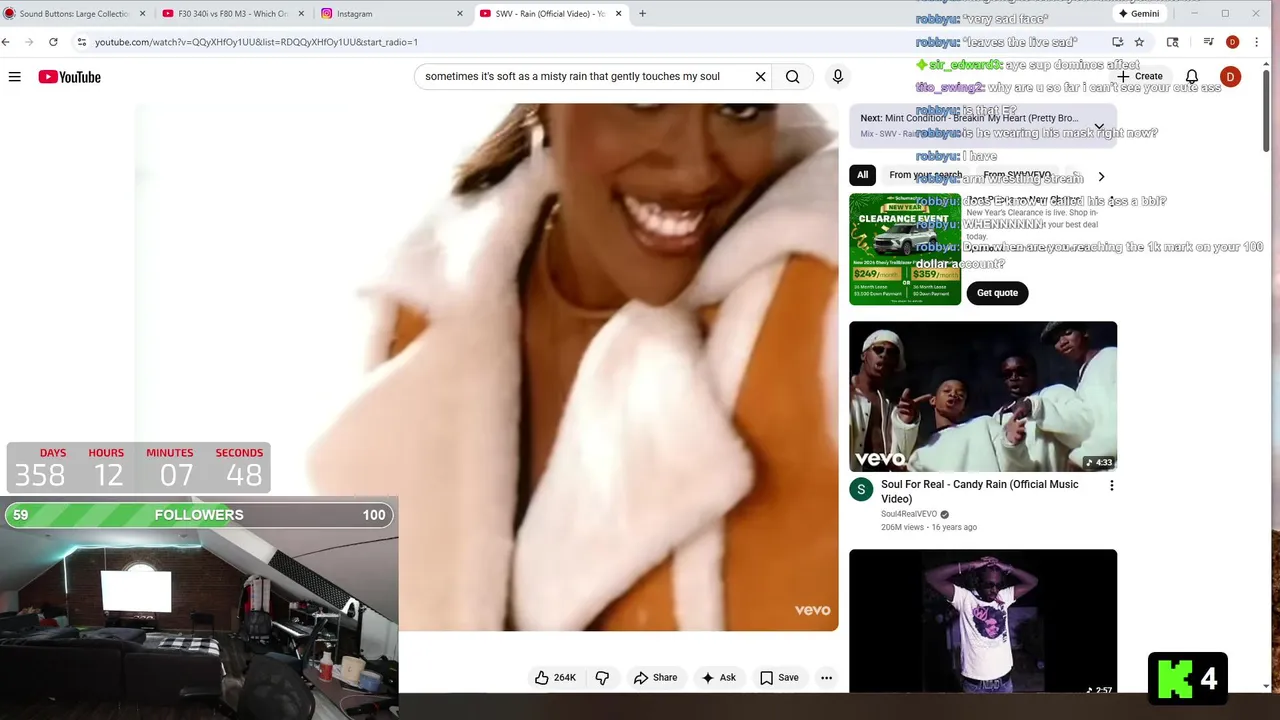Open the Chrome profile avatar
This screenshot has width=1280, height=720.
coord(1232,42)
